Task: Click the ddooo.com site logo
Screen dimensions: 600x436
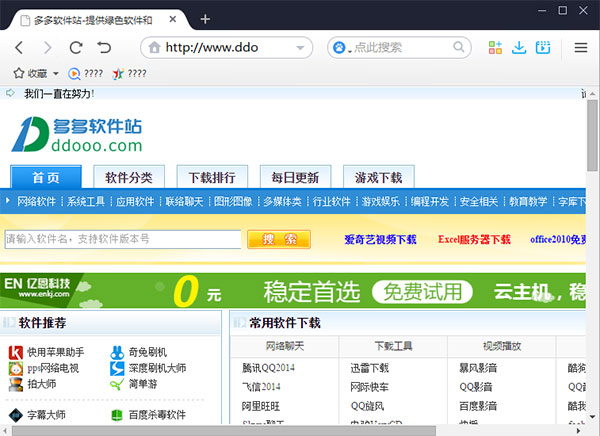Action: (x=77, y=134)
